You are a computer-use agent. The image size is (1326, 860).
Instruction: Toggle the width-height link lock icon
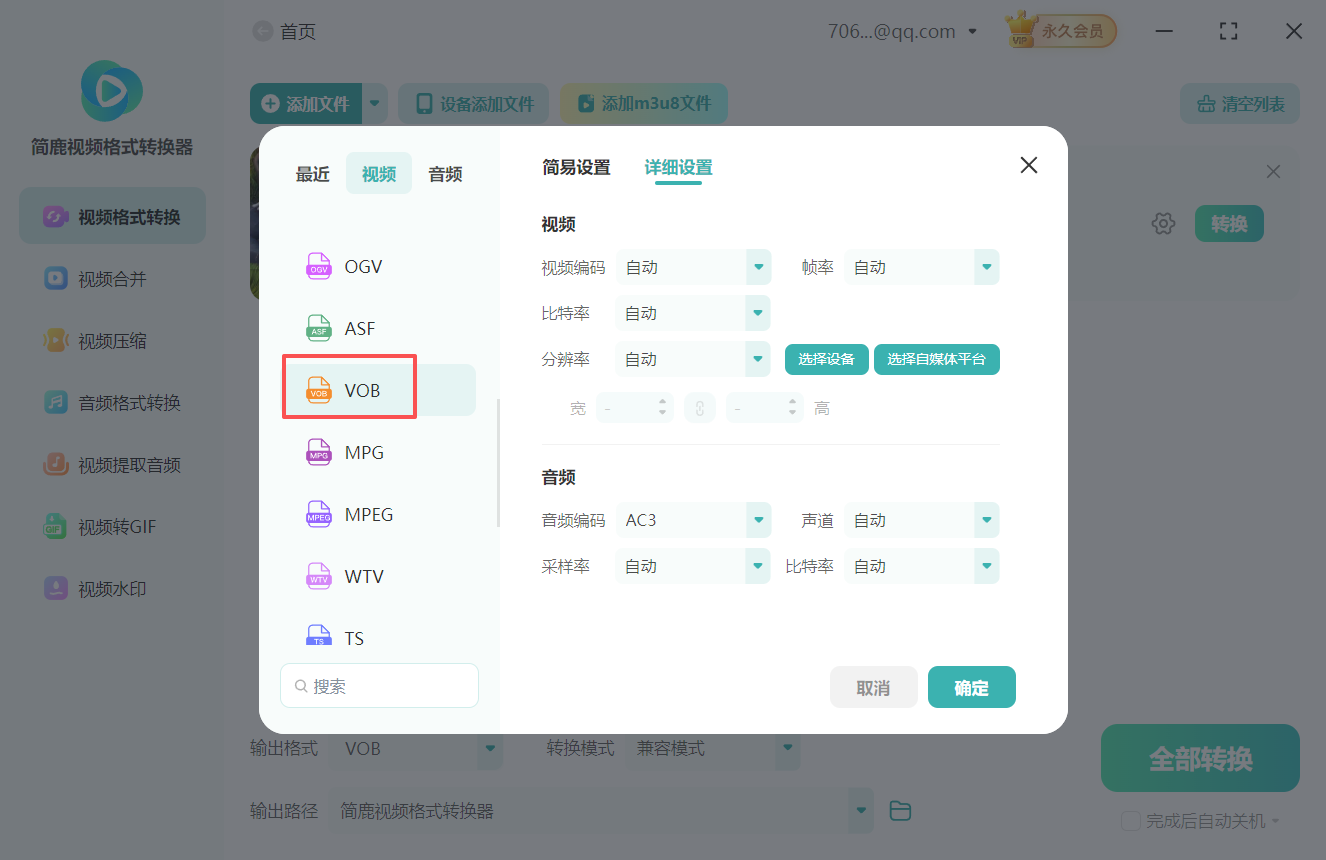click(x=700, y=407)
